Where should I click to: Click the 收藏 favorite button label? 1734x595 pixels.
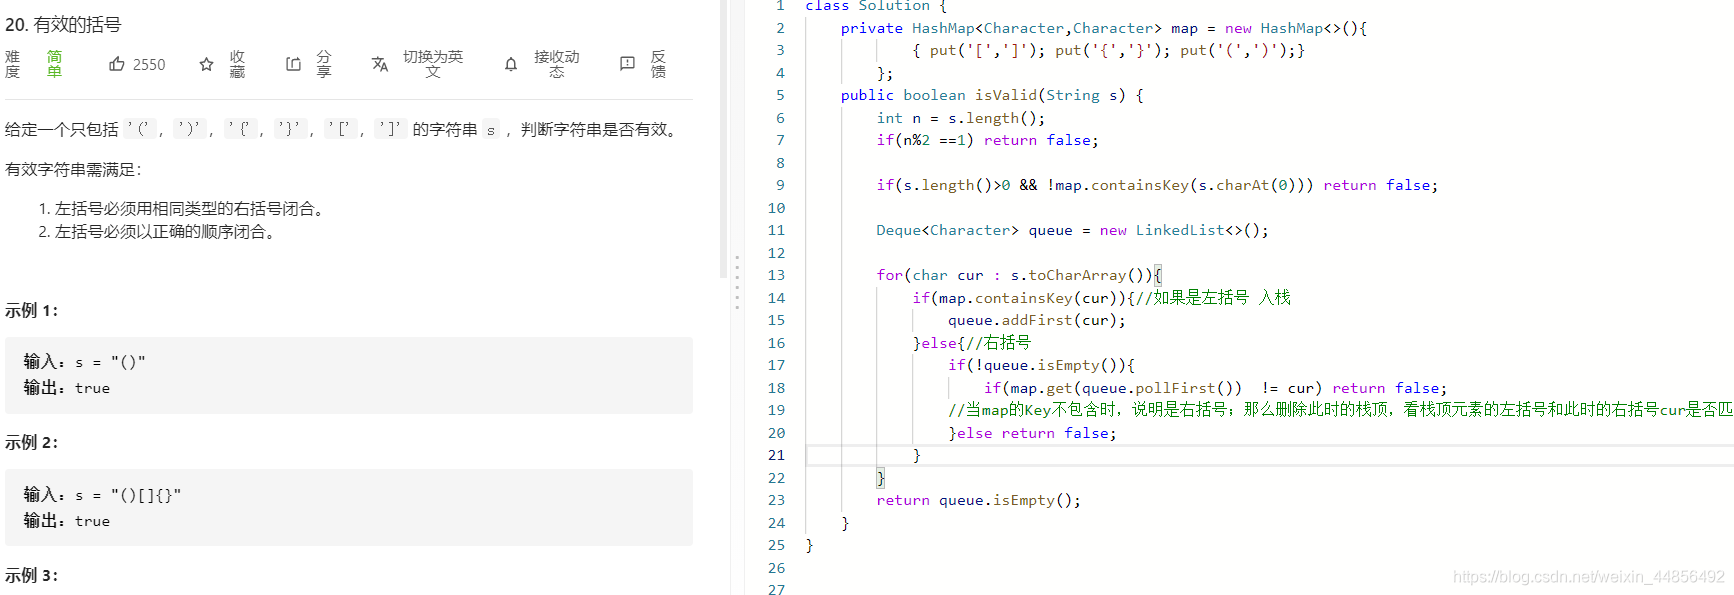click(x=237, y=64)
